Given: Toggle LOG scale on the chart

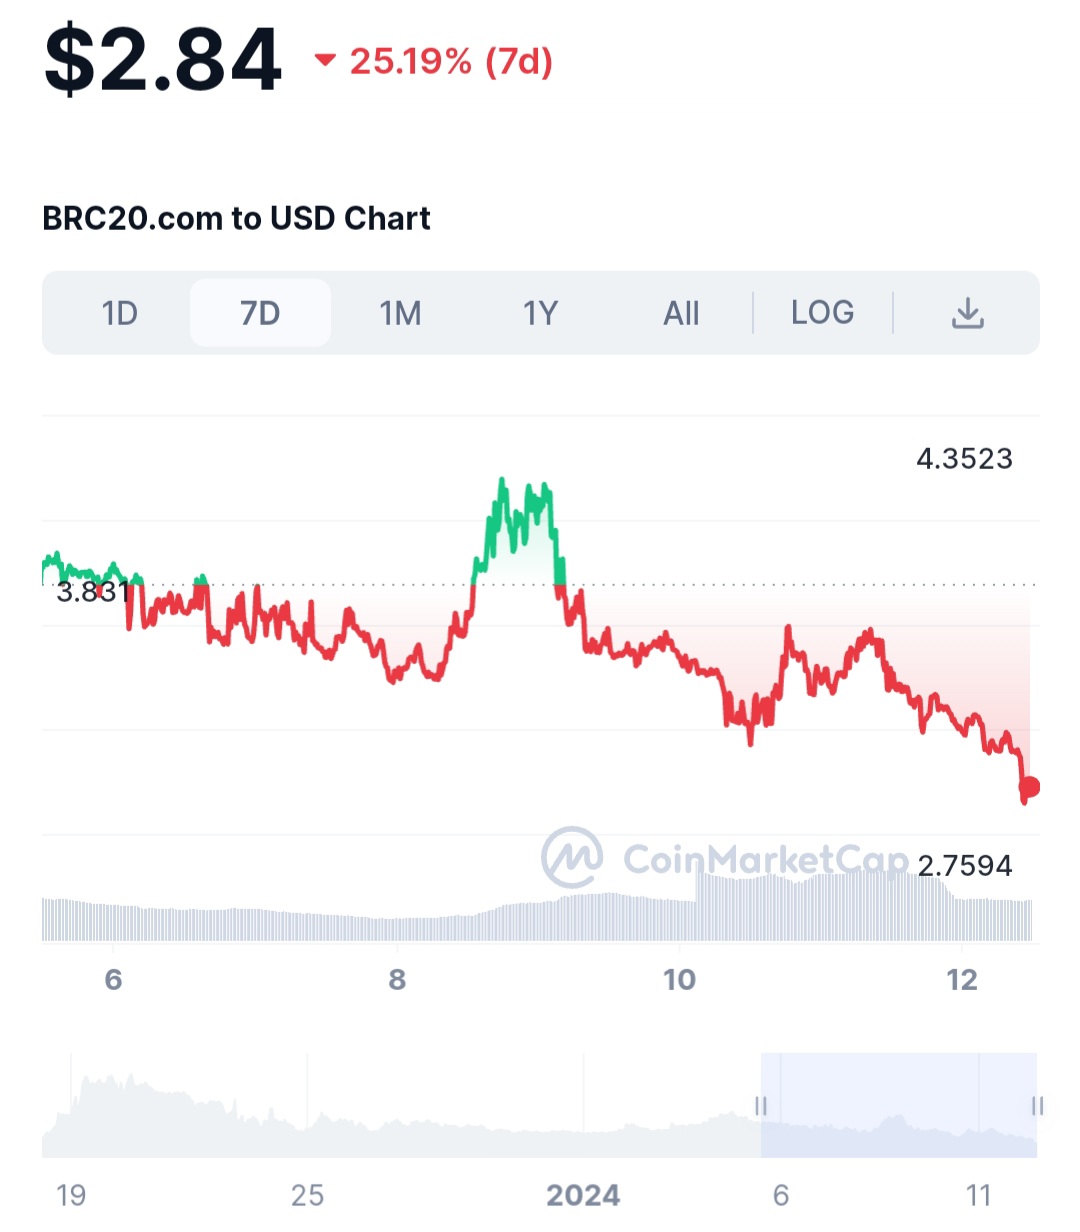Looking at the screenshot, I should (822, 313).
